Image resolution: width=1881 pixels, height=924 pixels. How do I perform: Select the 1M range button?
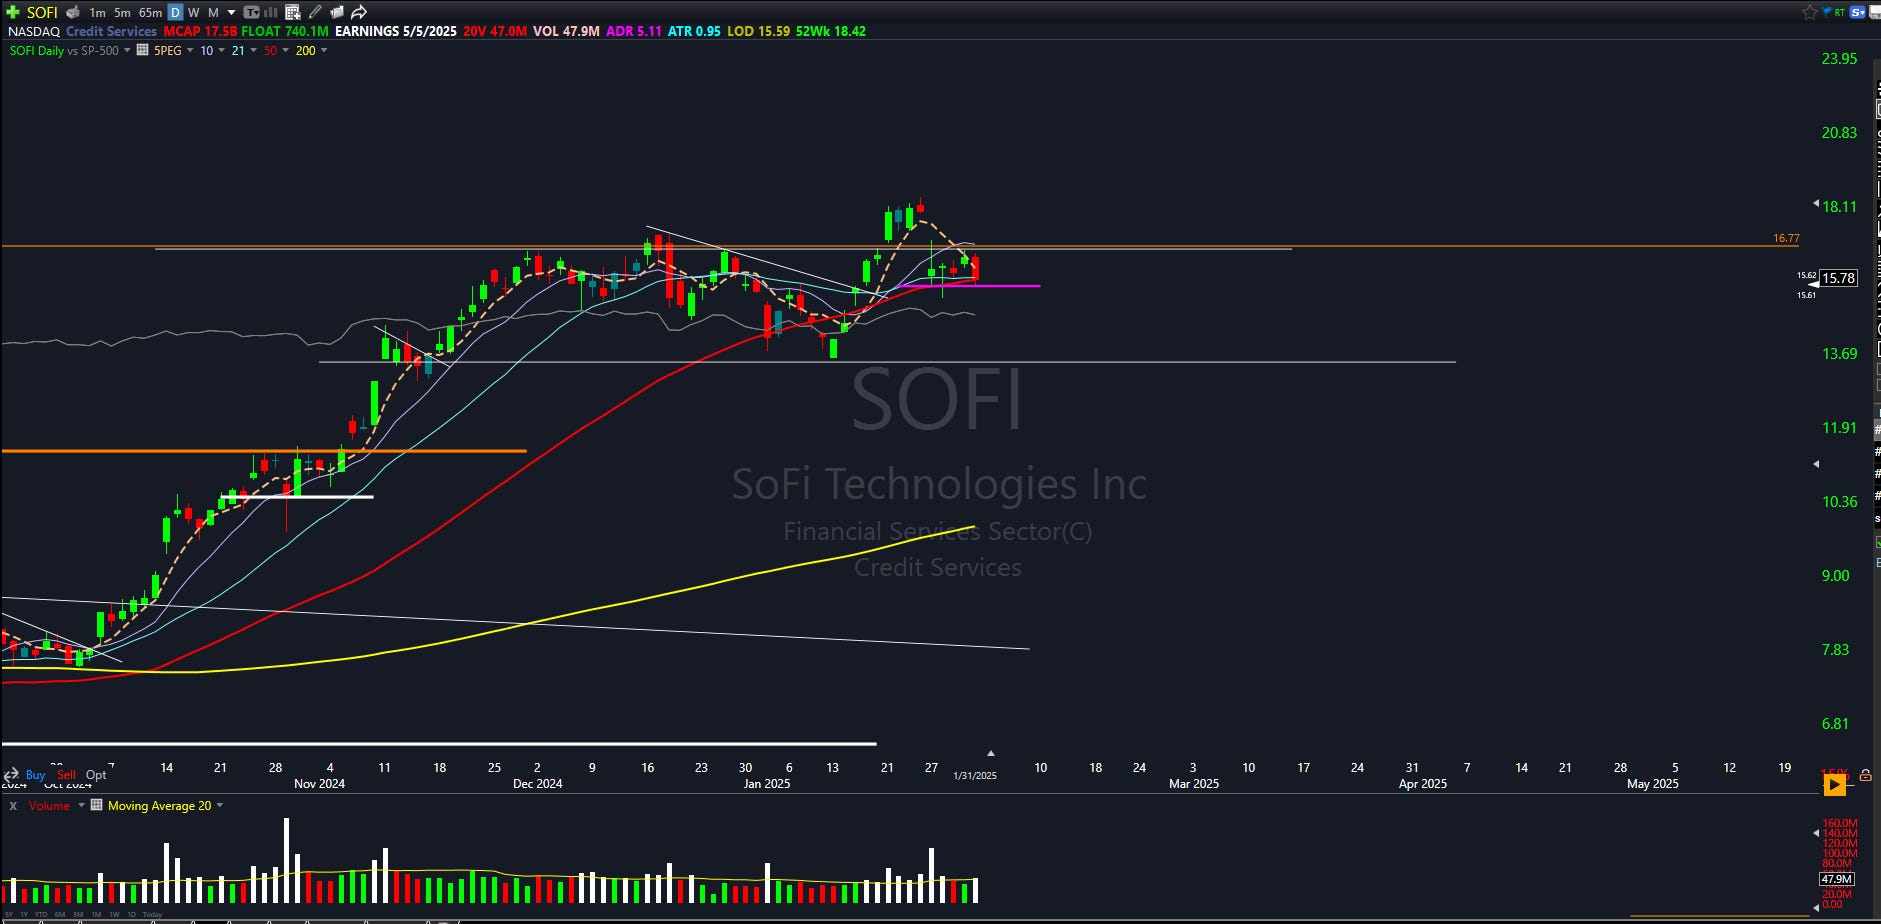coord(96,915)
